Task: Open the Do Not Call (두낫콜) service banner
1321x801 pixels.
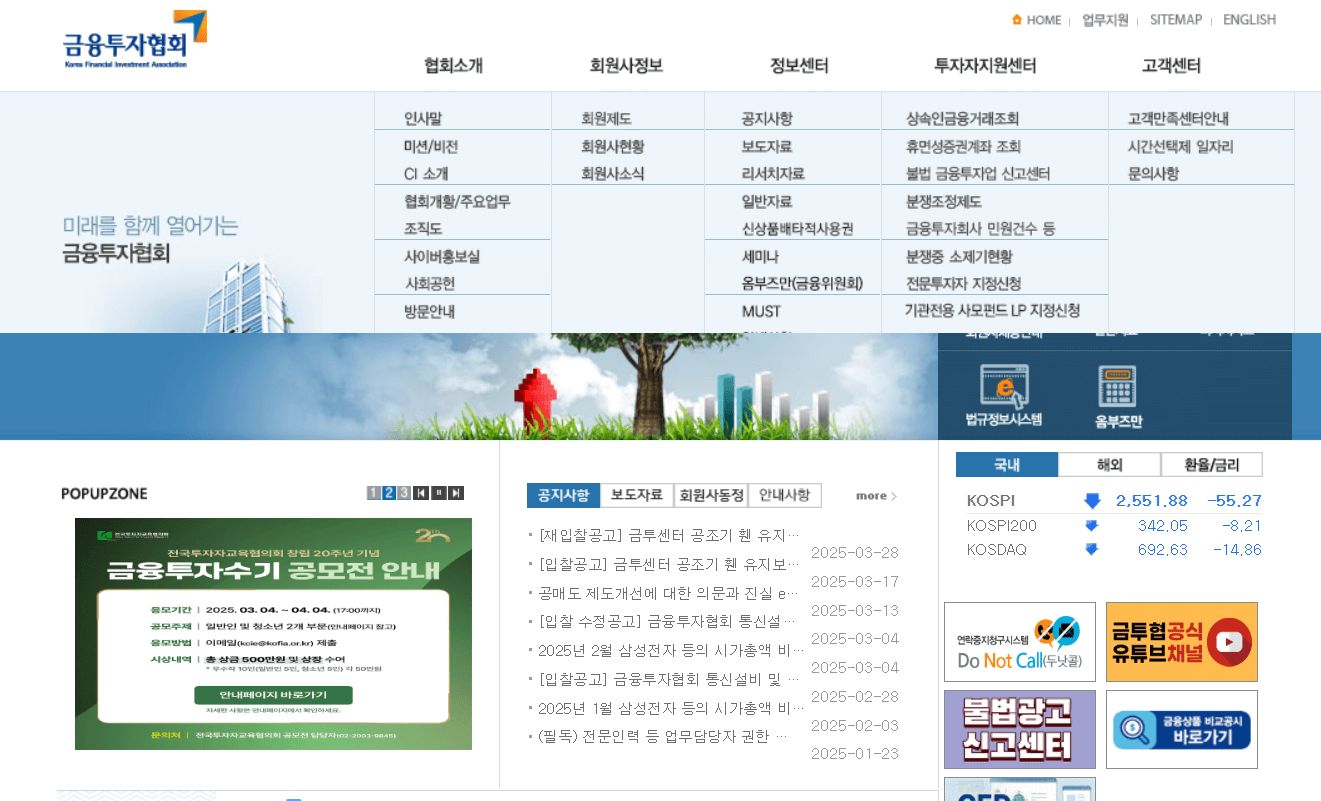Action: 1019,641
